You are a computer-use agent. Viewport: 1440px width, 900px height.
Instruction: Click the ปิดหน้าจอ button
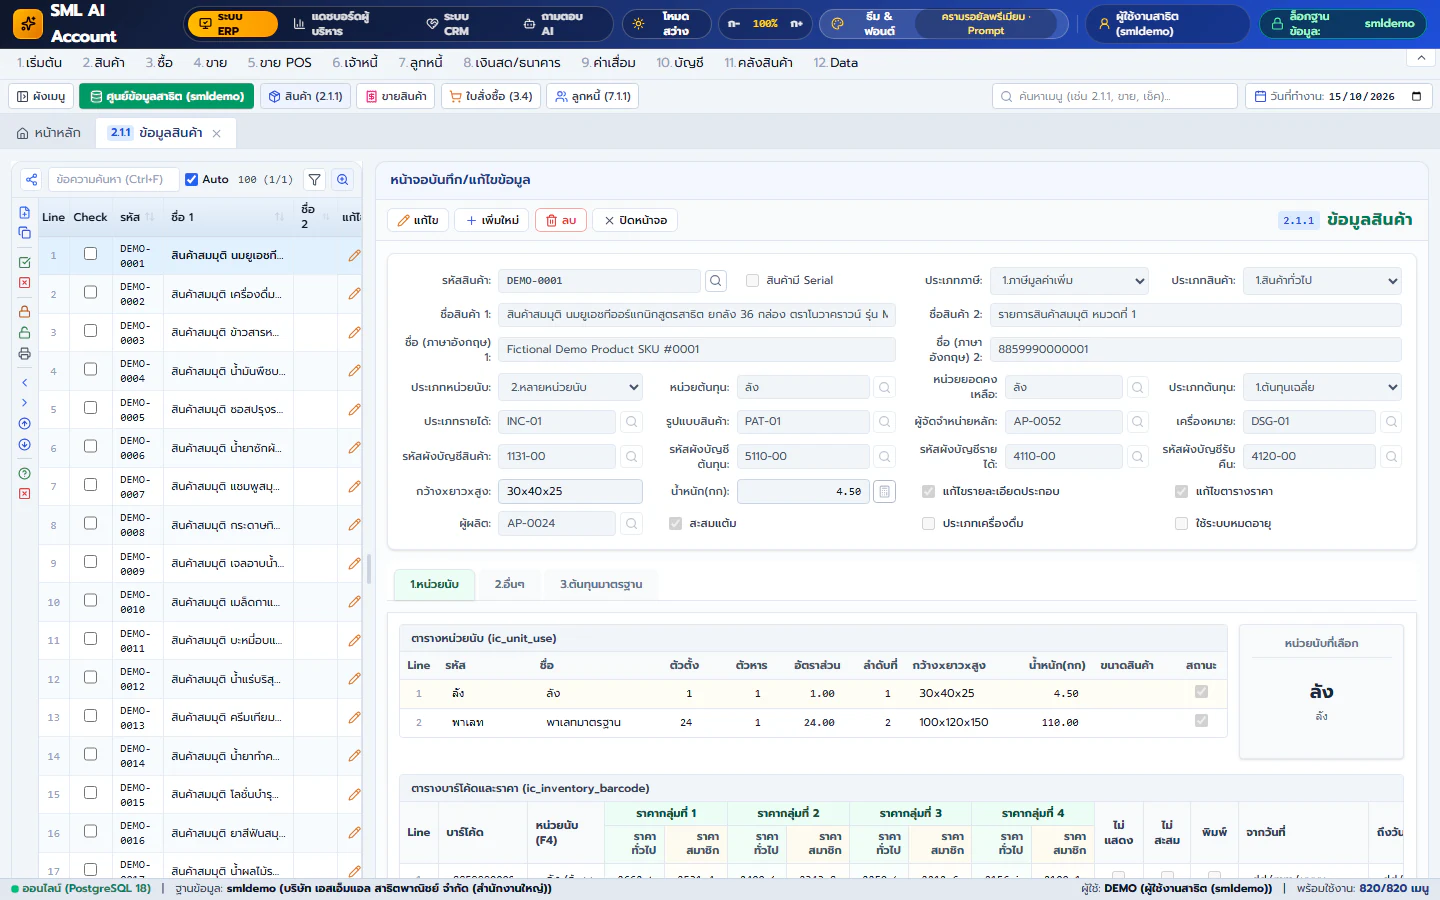636,220
